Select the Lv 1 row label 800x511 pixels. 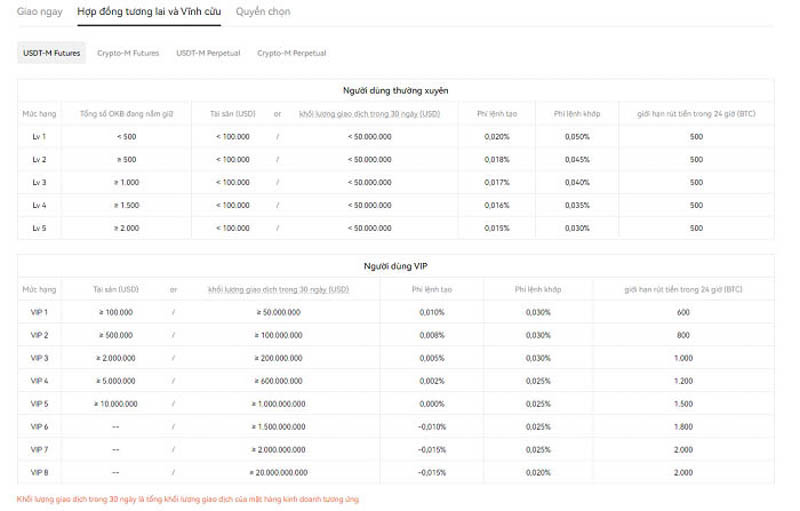39,137
